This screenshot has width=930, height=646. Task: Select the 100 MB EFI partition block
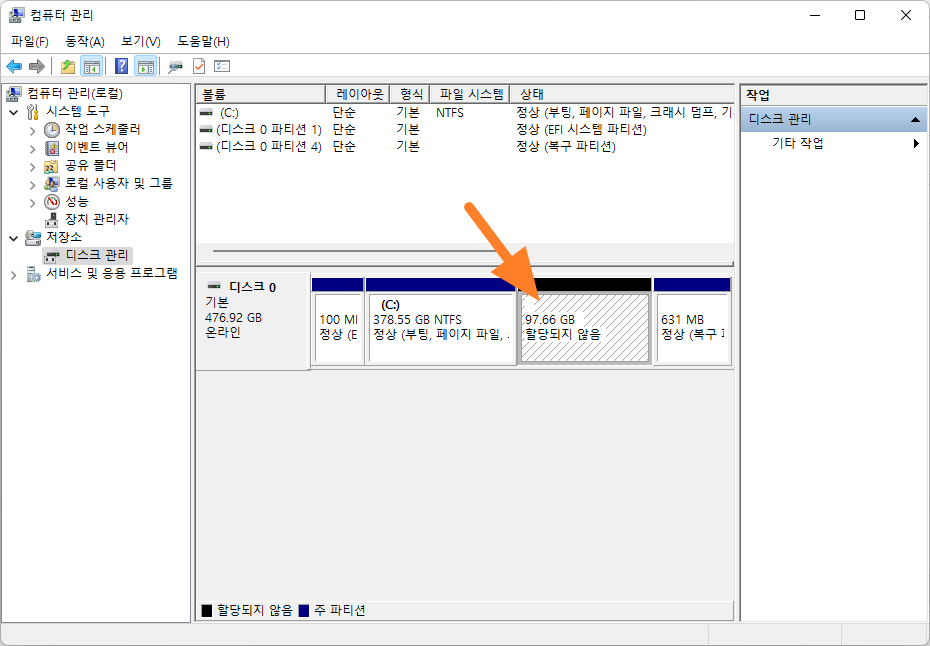click(x=337, y=321)
